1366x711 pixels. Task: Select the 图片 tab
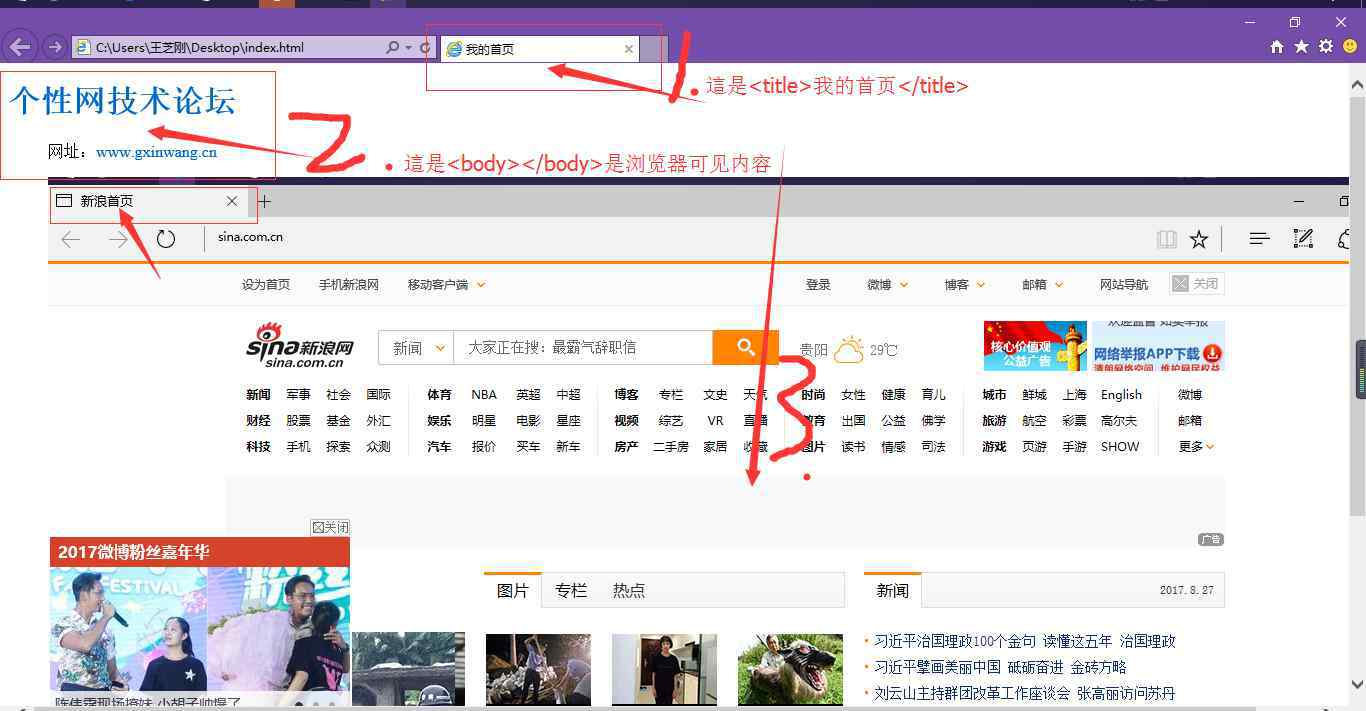(x=513, y=590)
